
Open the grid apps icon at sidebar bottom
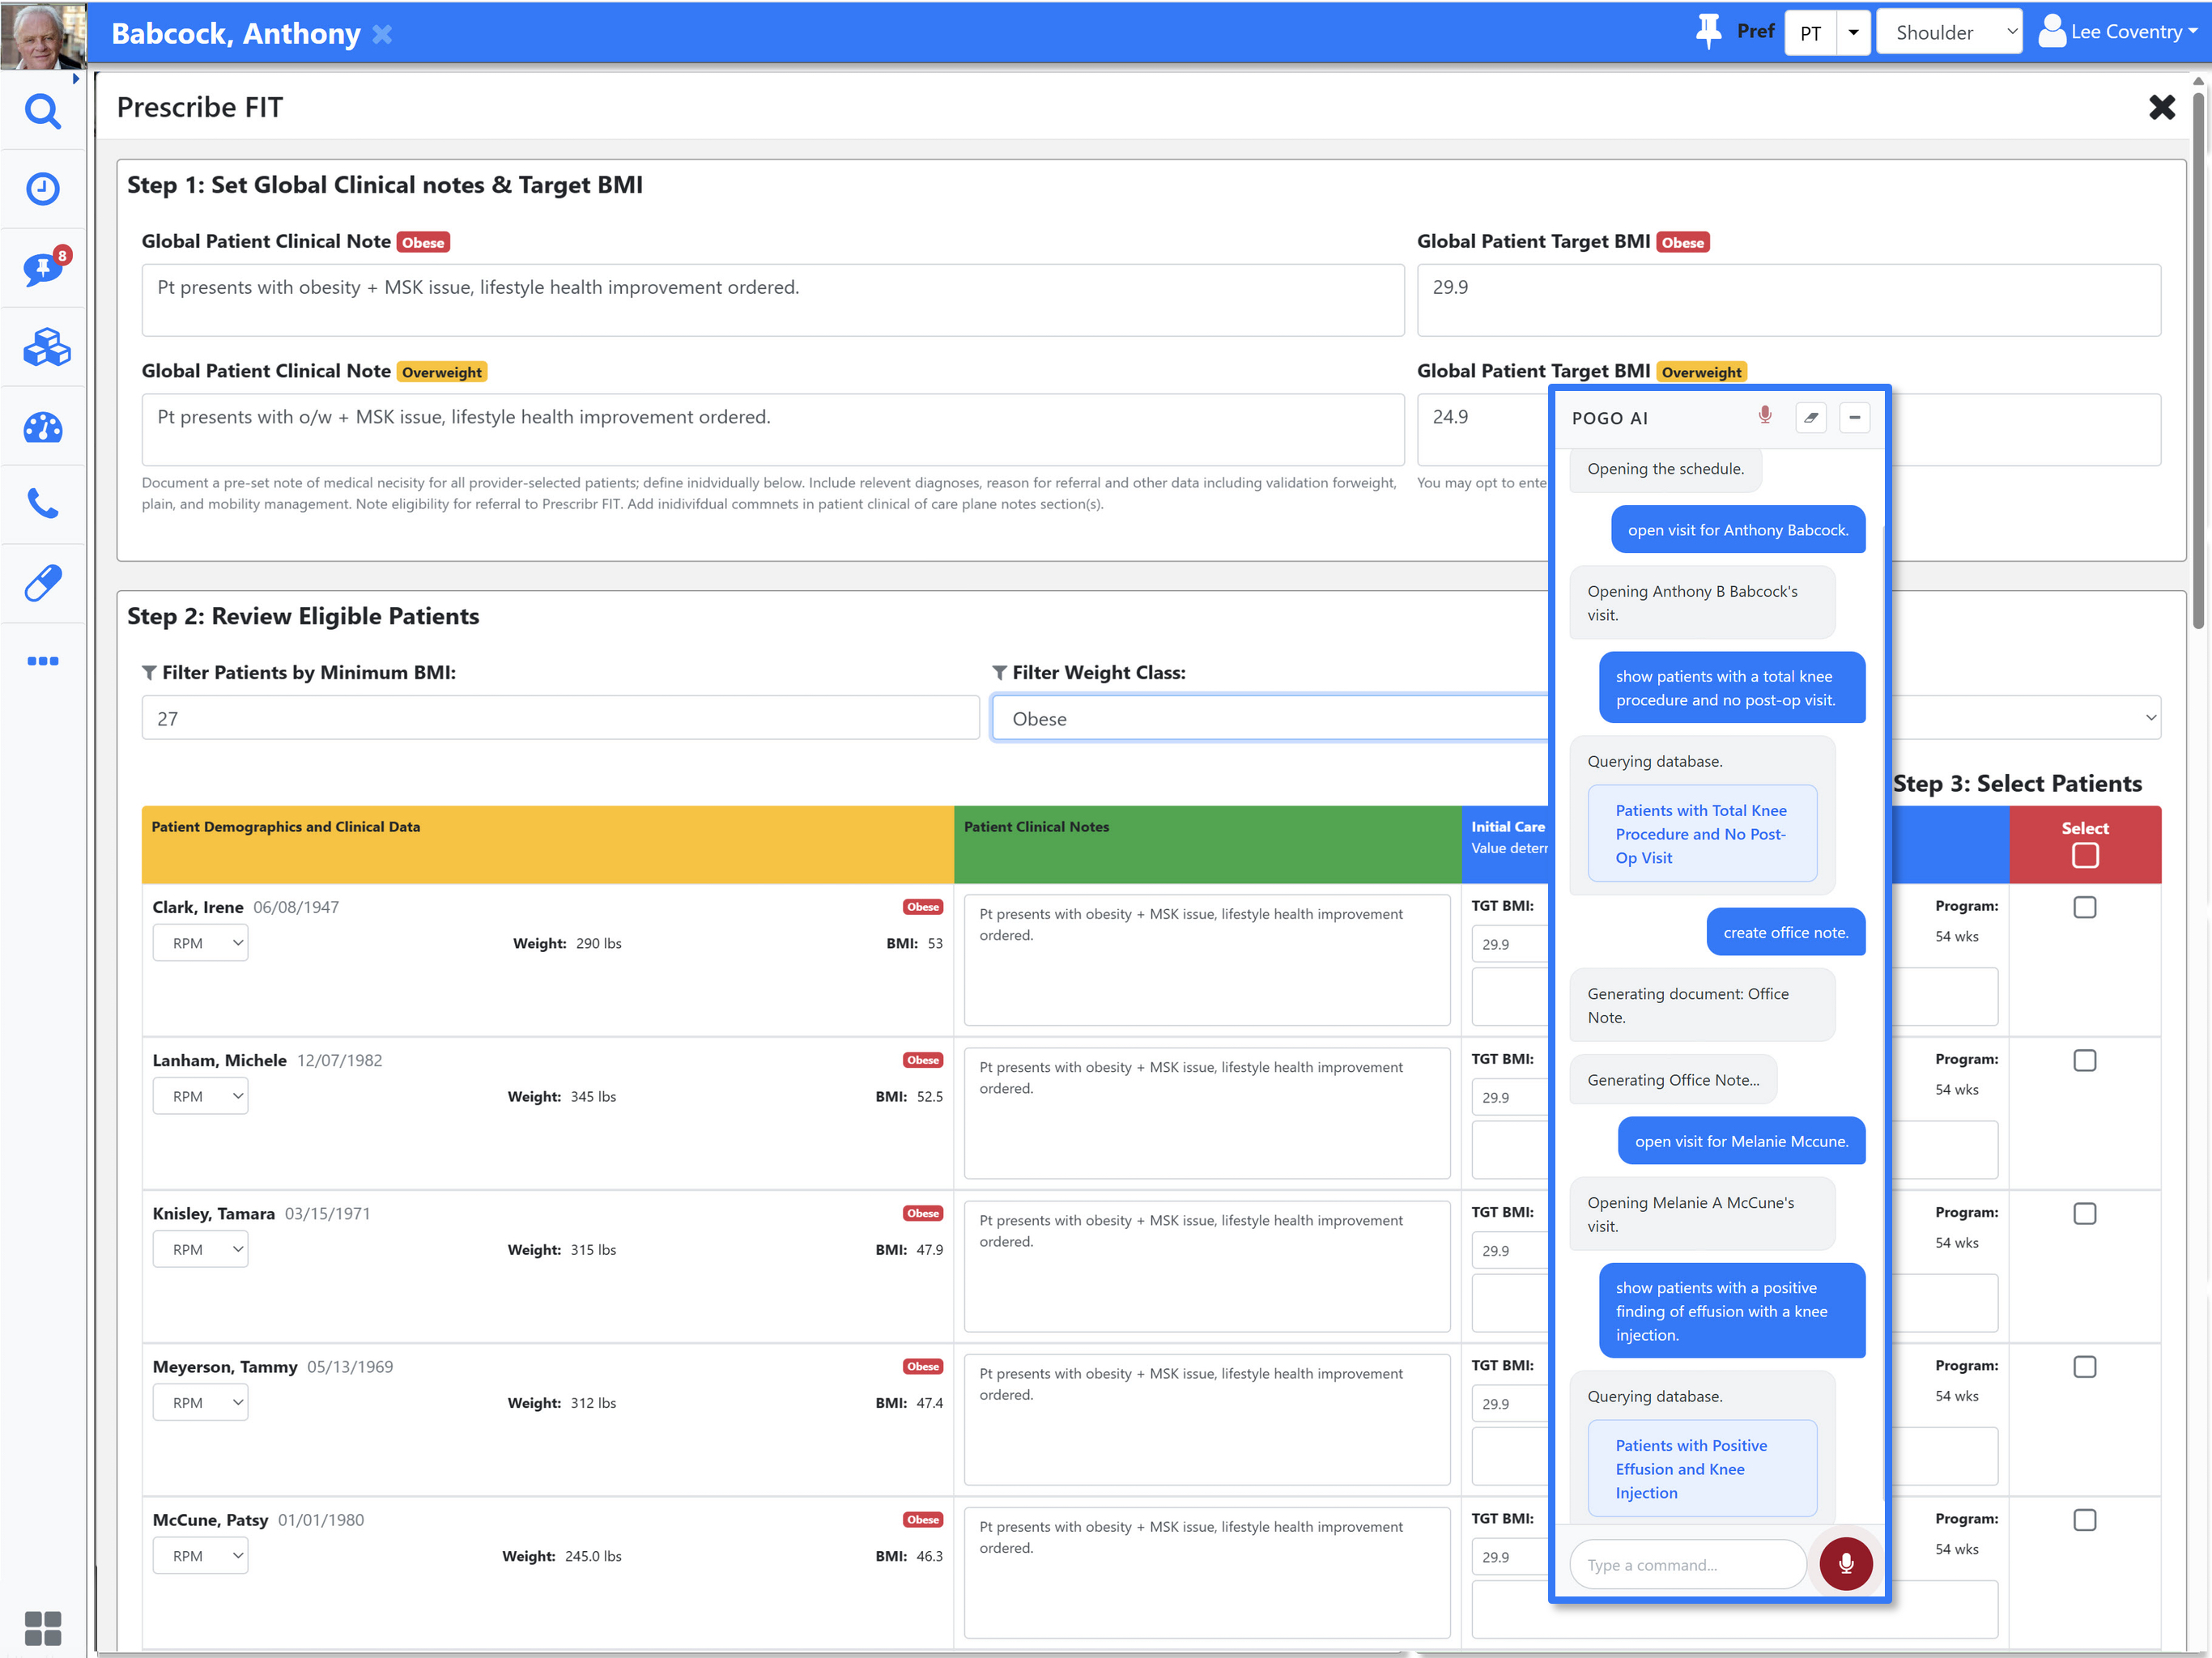pos(43,1628)
